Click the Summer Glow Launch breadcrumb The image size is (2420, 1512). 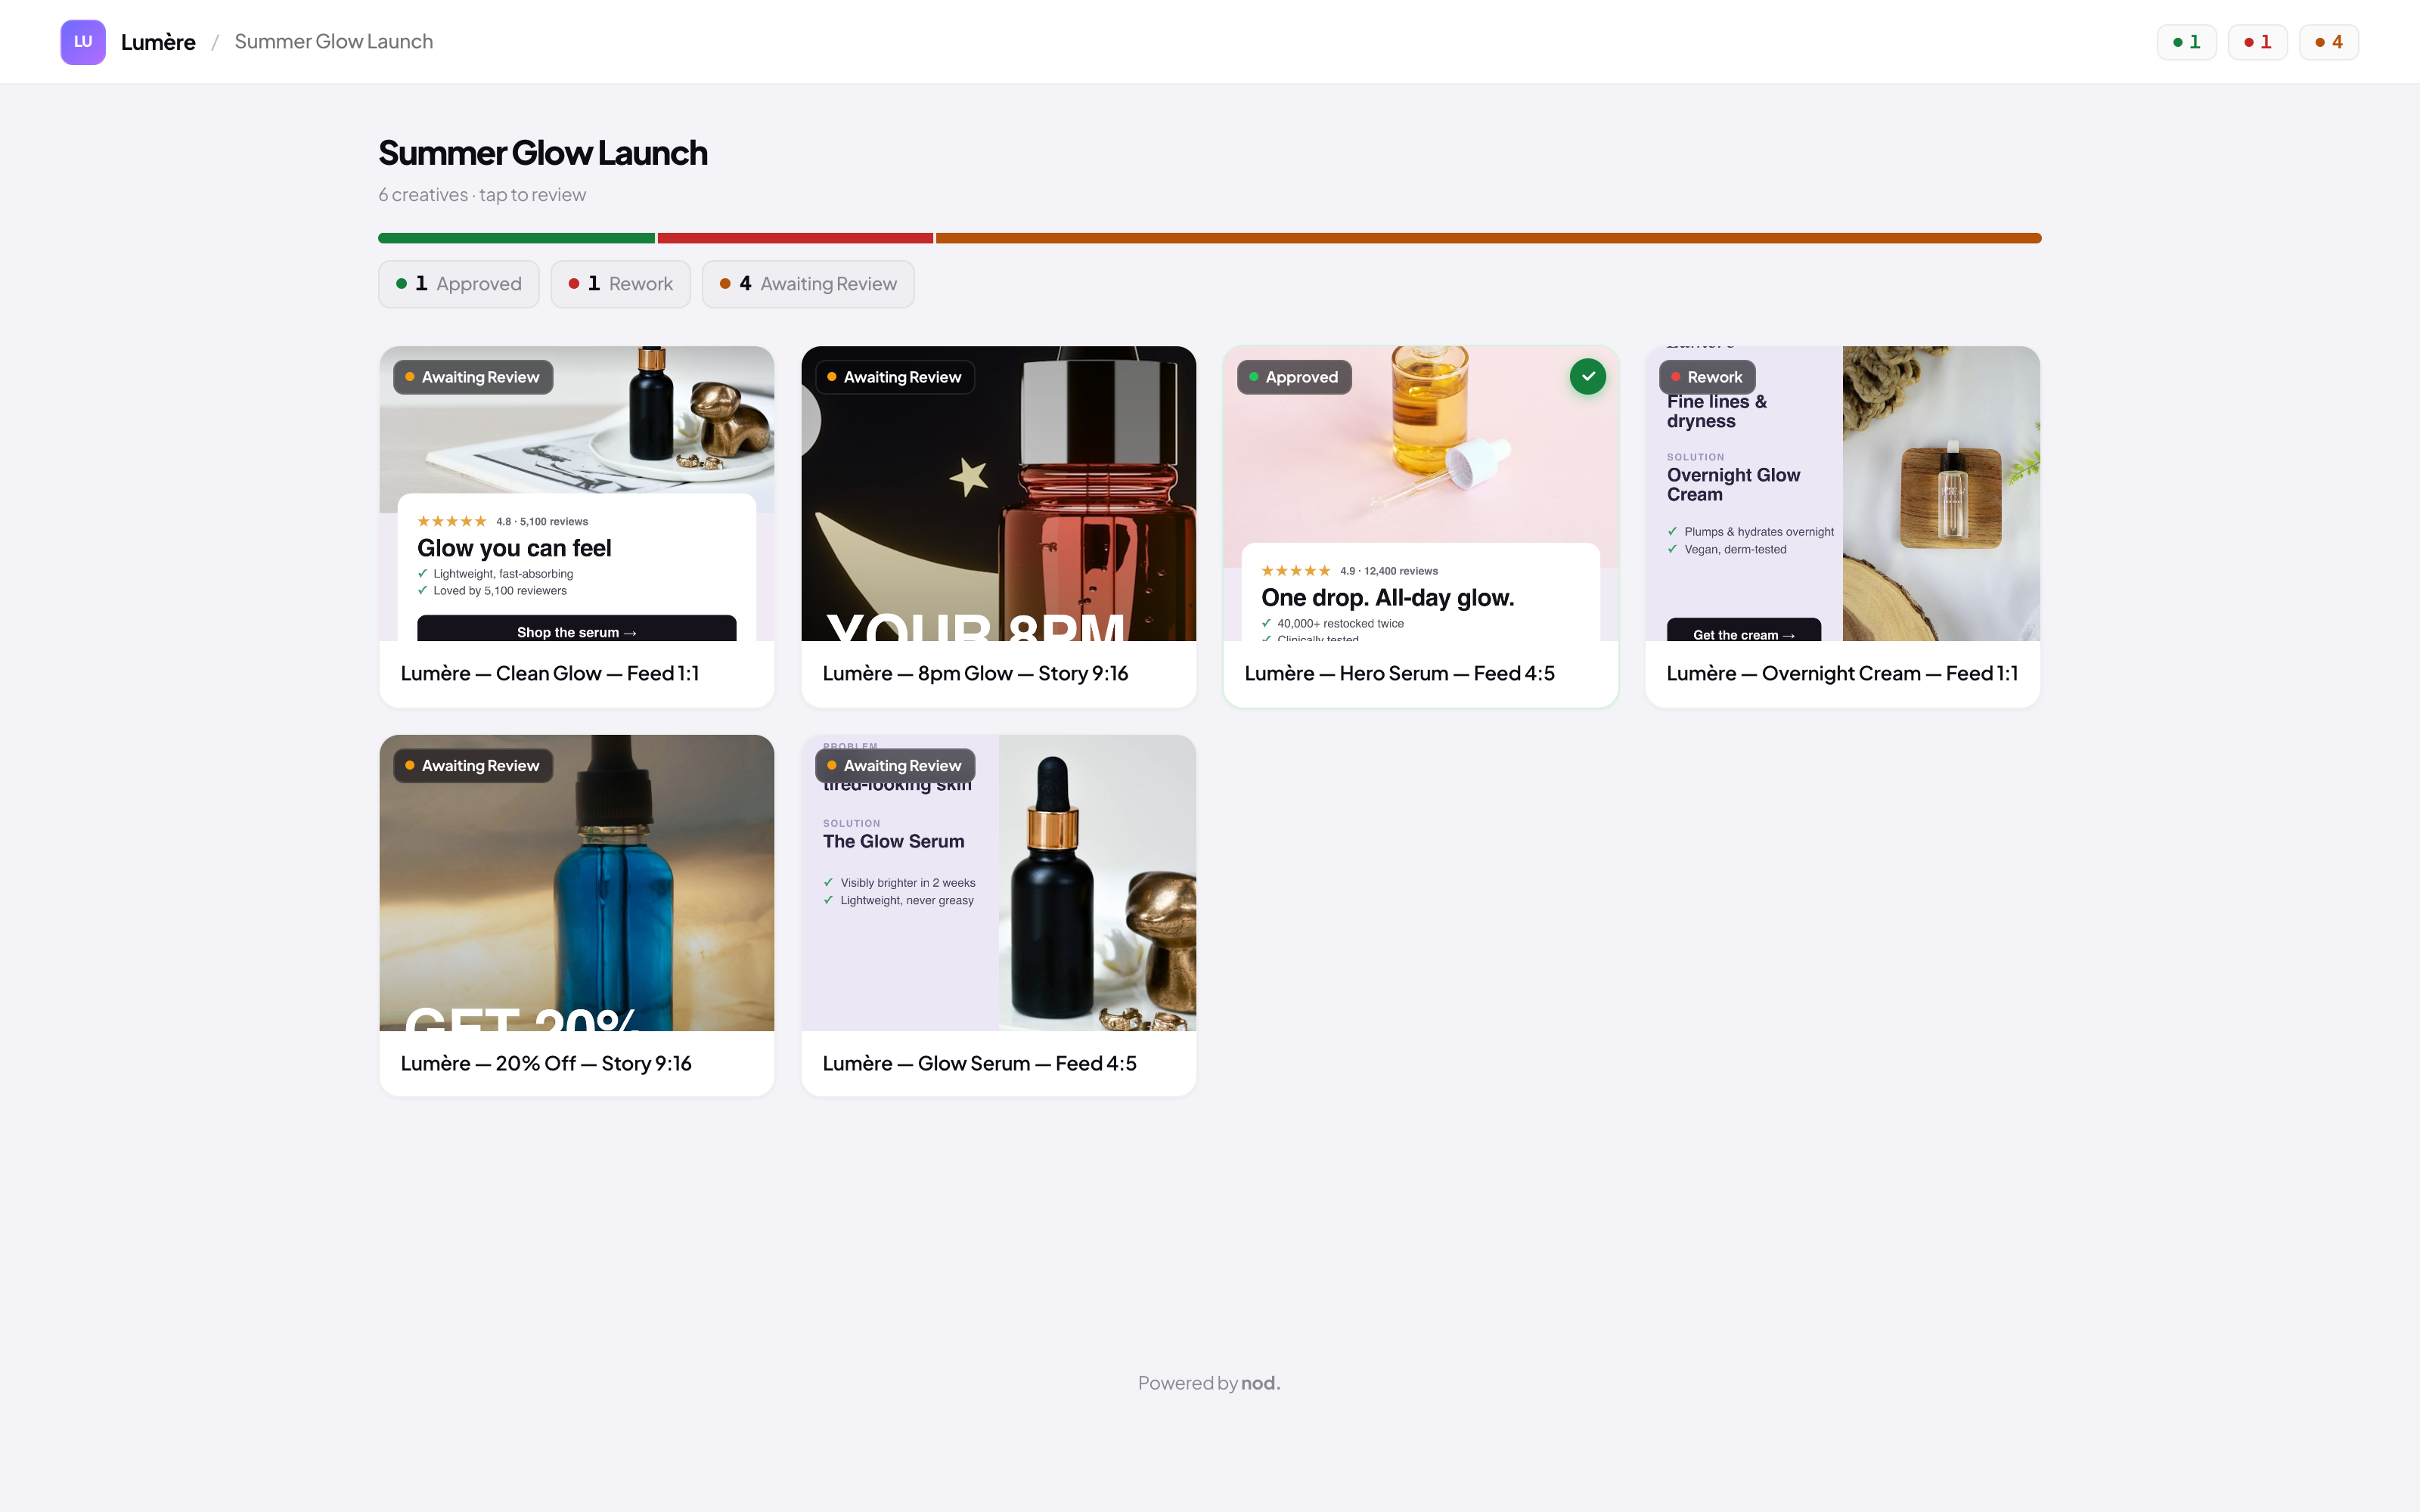334,42
